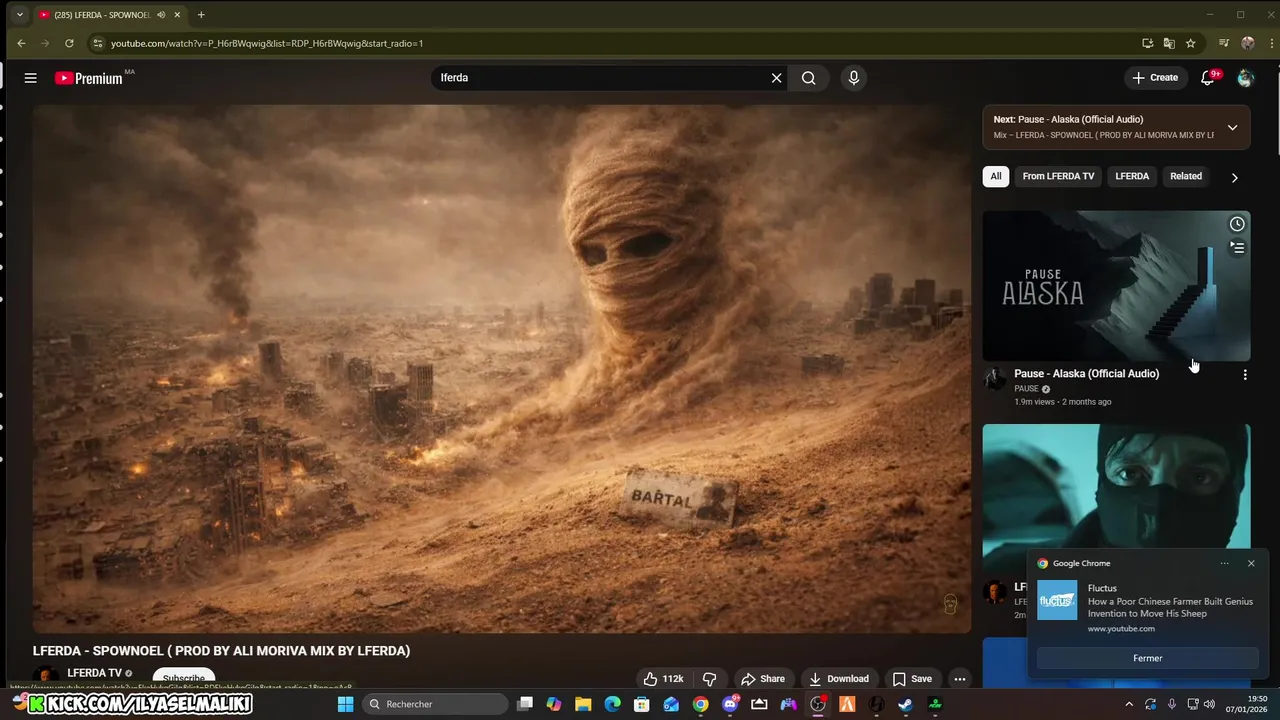Open the PAUSE channel link
Image resolution: width=1280 pixels, height=720 pixels.
coord(1026,389)
